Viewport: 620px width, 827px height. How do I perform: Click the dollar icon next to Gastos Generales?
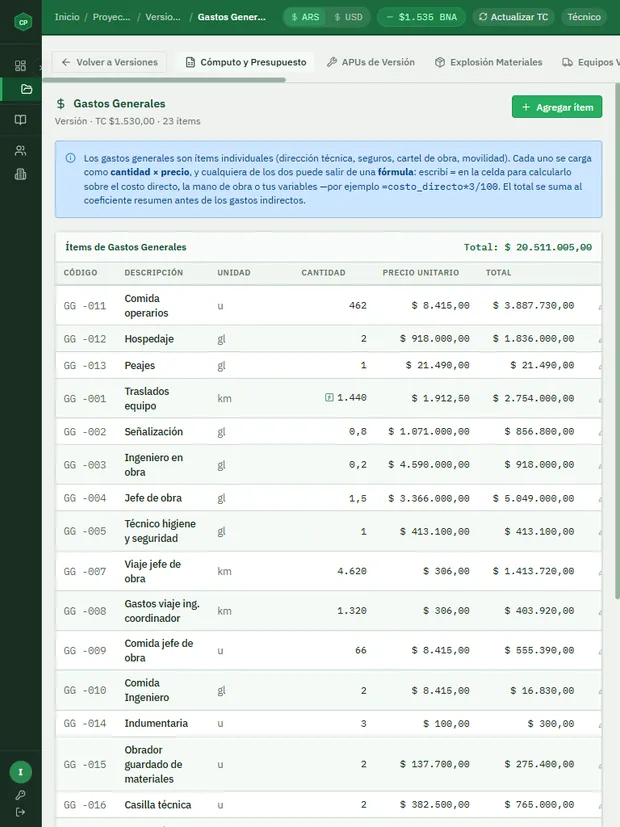pos(61,103)
